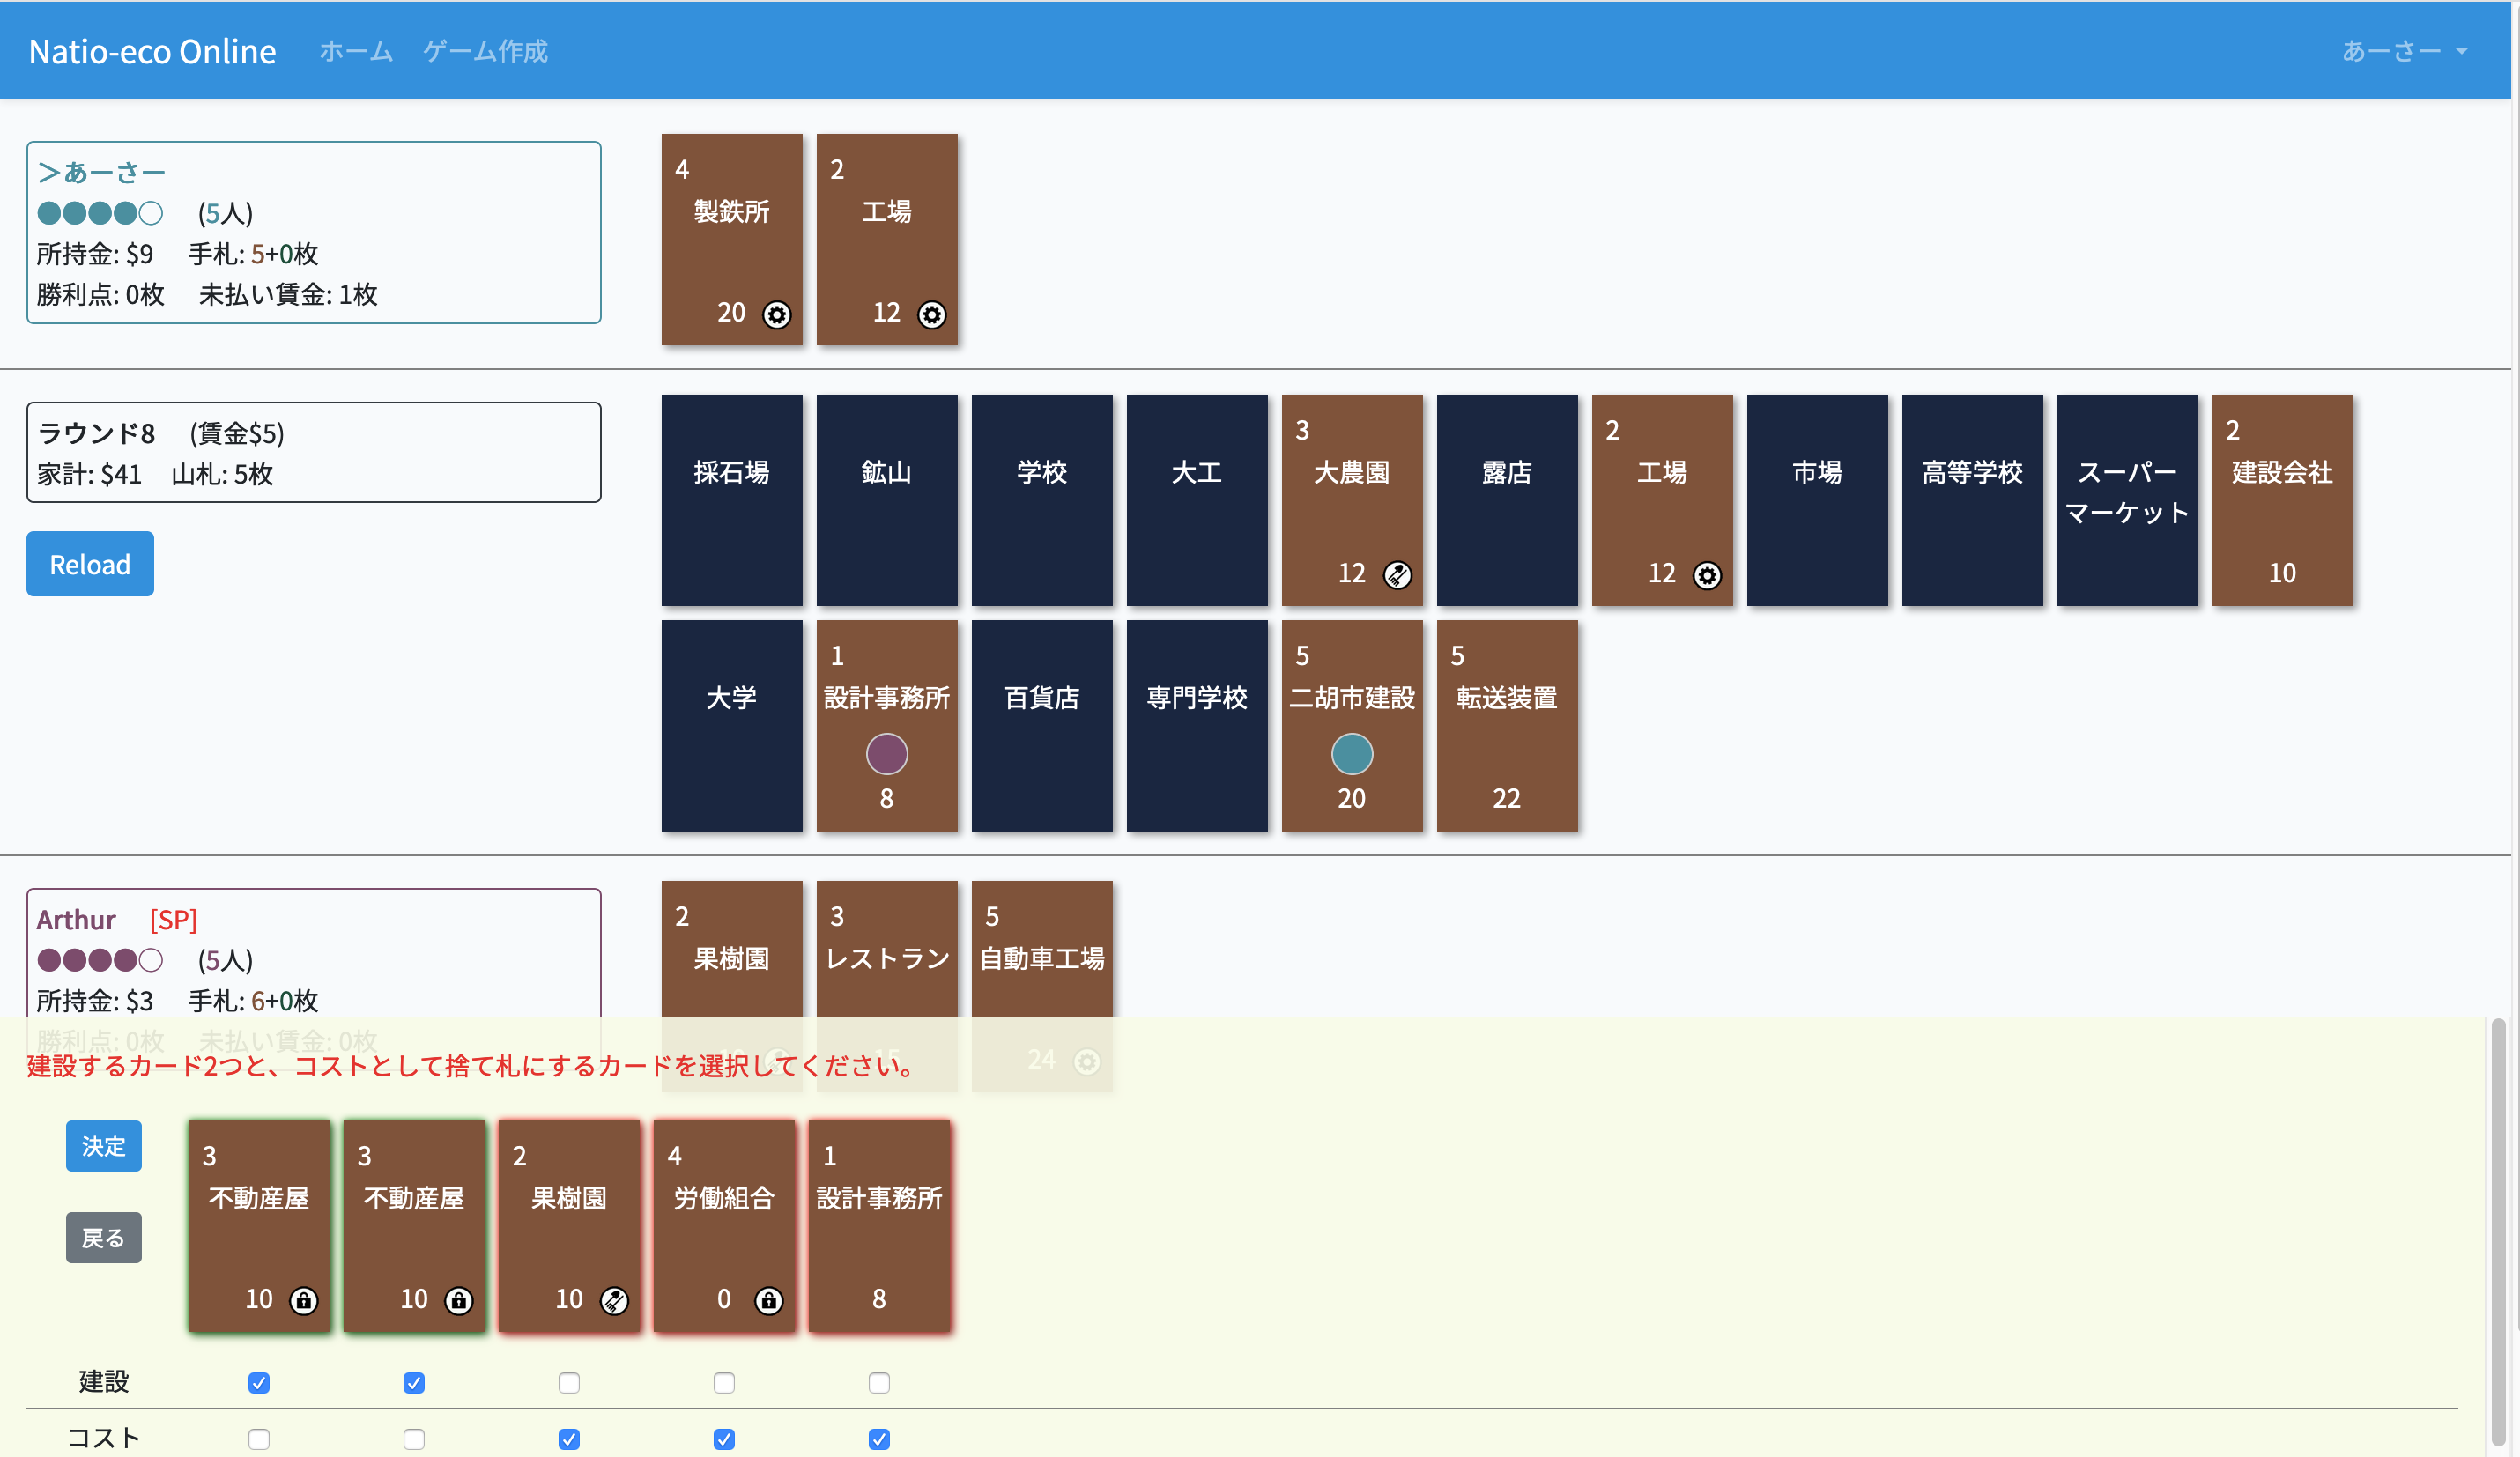Uncheck コスト checkbox under 設計事務所 card

pos(879,1438)
